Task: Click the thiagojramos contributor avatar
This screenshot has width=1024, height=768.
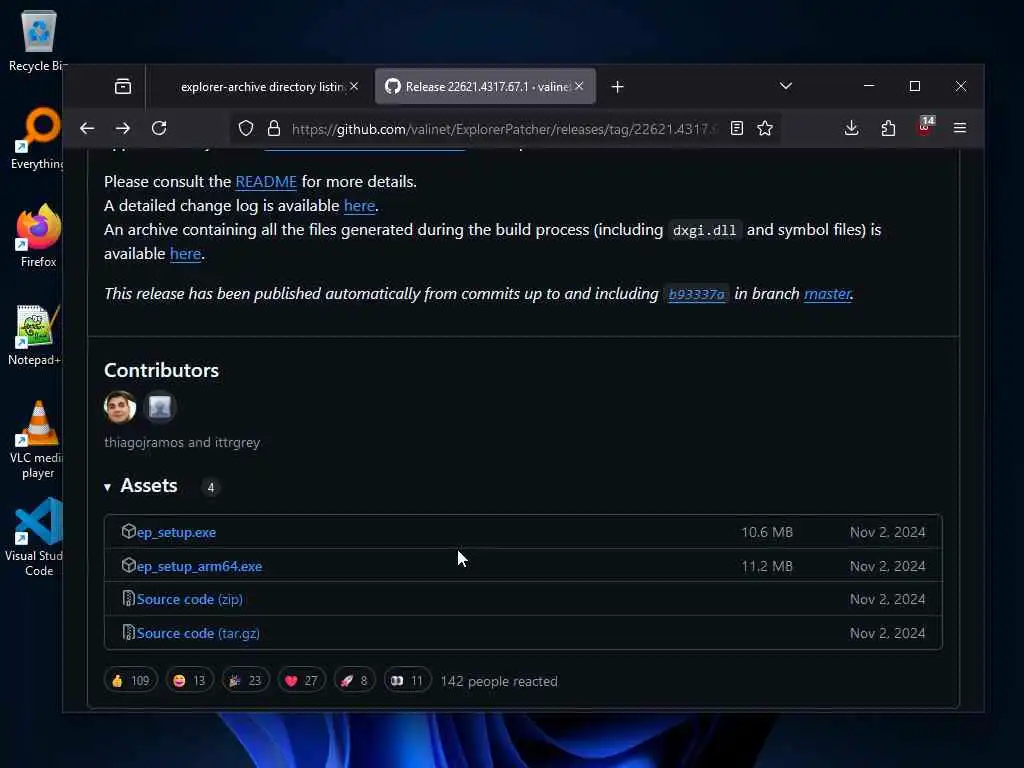Action: pos(120,407)
